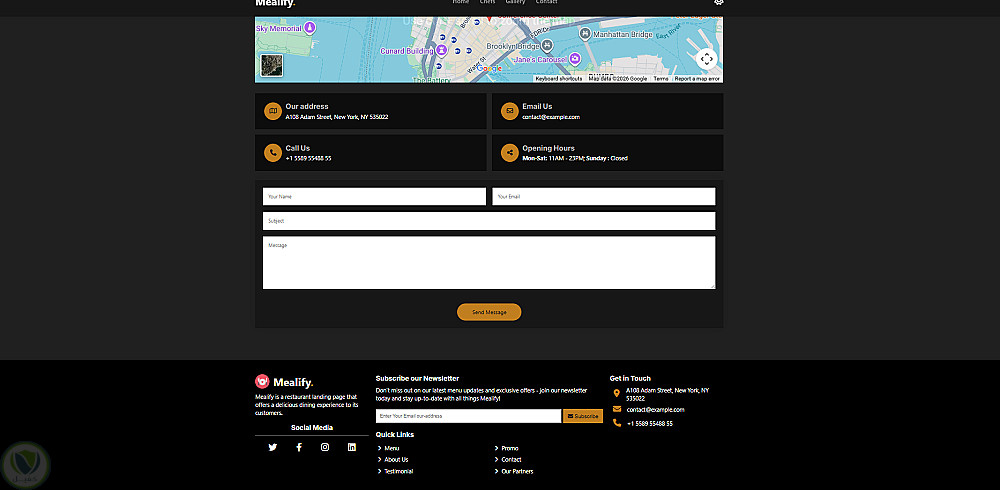1000x490 pixels.
Task: Open the map Terms link
Action: (661, 79)
